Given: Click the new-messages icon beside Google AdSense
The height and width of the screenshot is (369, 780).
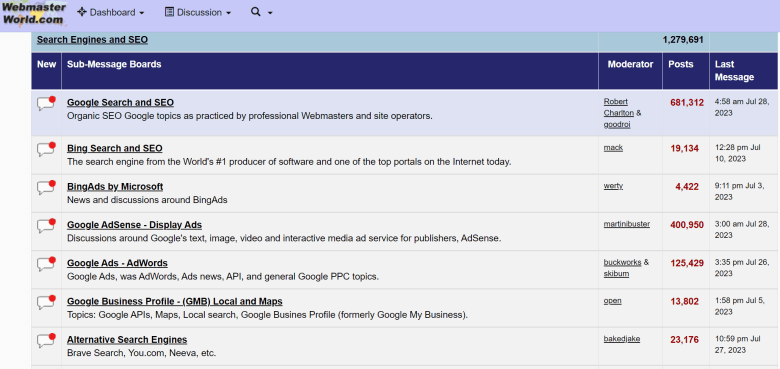Looking at the screenshot, I should 46,226.
